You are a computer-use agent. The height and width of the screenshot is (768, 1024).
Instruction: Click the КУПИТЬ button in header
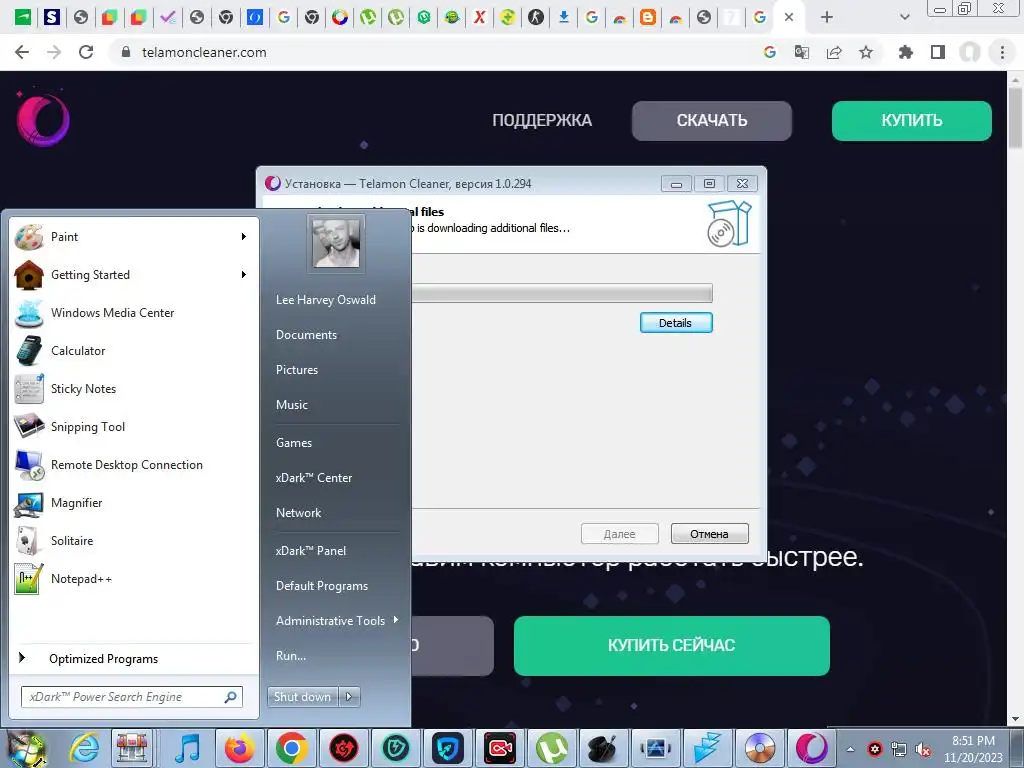(912, 120)
